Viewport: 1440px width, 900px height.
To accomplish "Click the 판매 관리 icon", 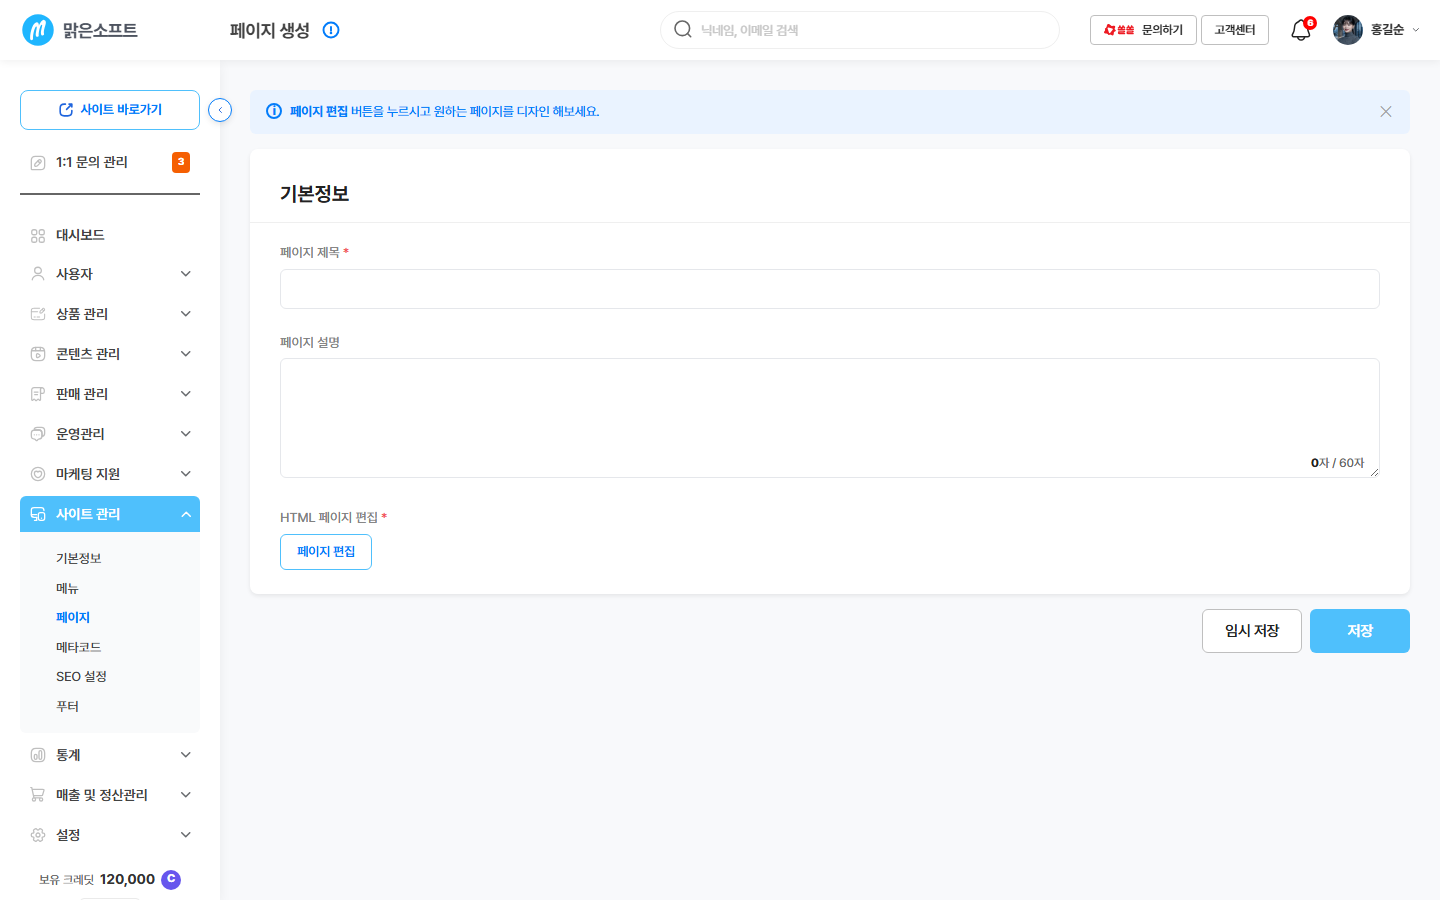I will tap(38, 394).
